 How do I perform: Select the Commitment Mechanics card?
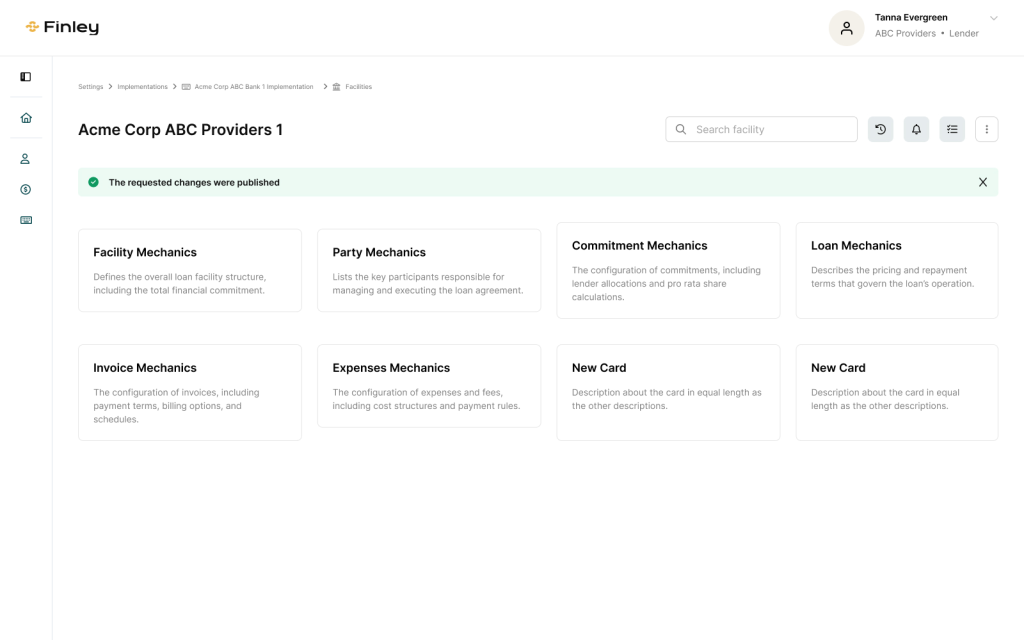coord(667,270)
